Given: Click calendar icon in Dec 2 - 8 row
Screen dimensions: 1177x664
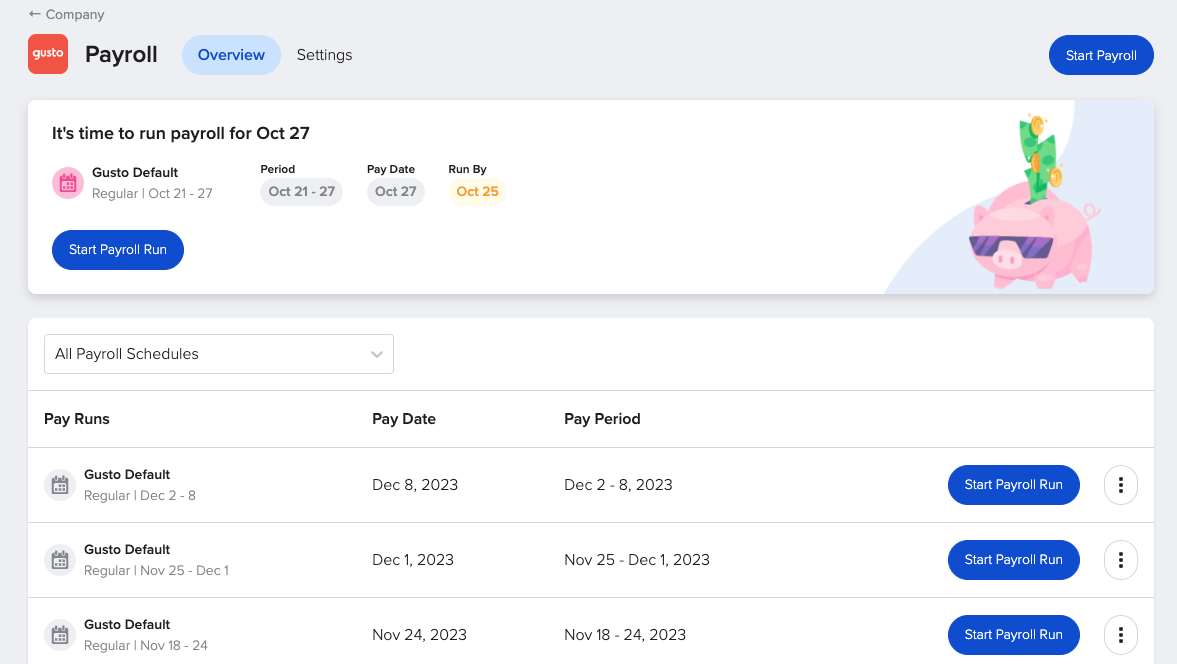Looking at the screenshot, I should pyautogui.click(x=60, y=485).
